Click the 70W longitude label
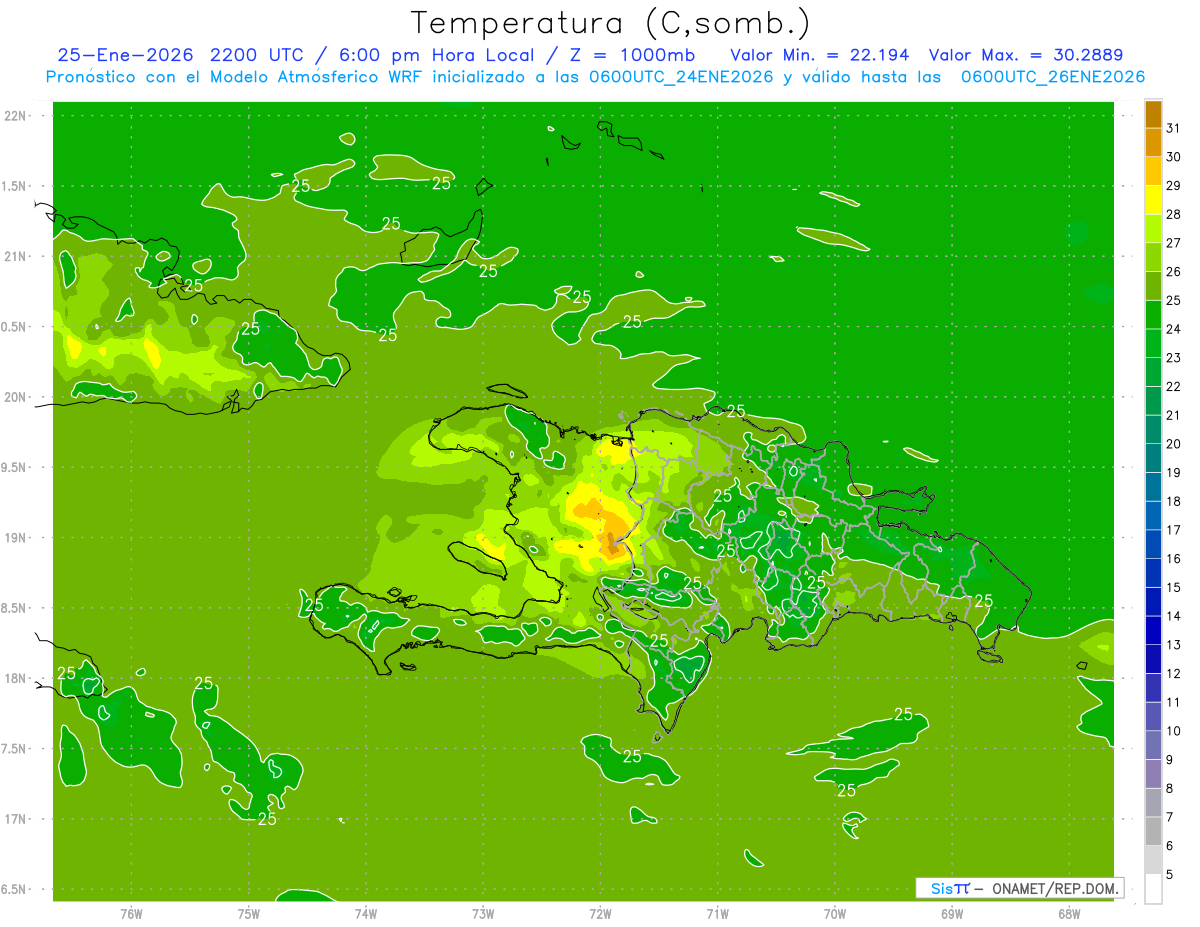Screen dimensions: 1200x927 (835, 914)
